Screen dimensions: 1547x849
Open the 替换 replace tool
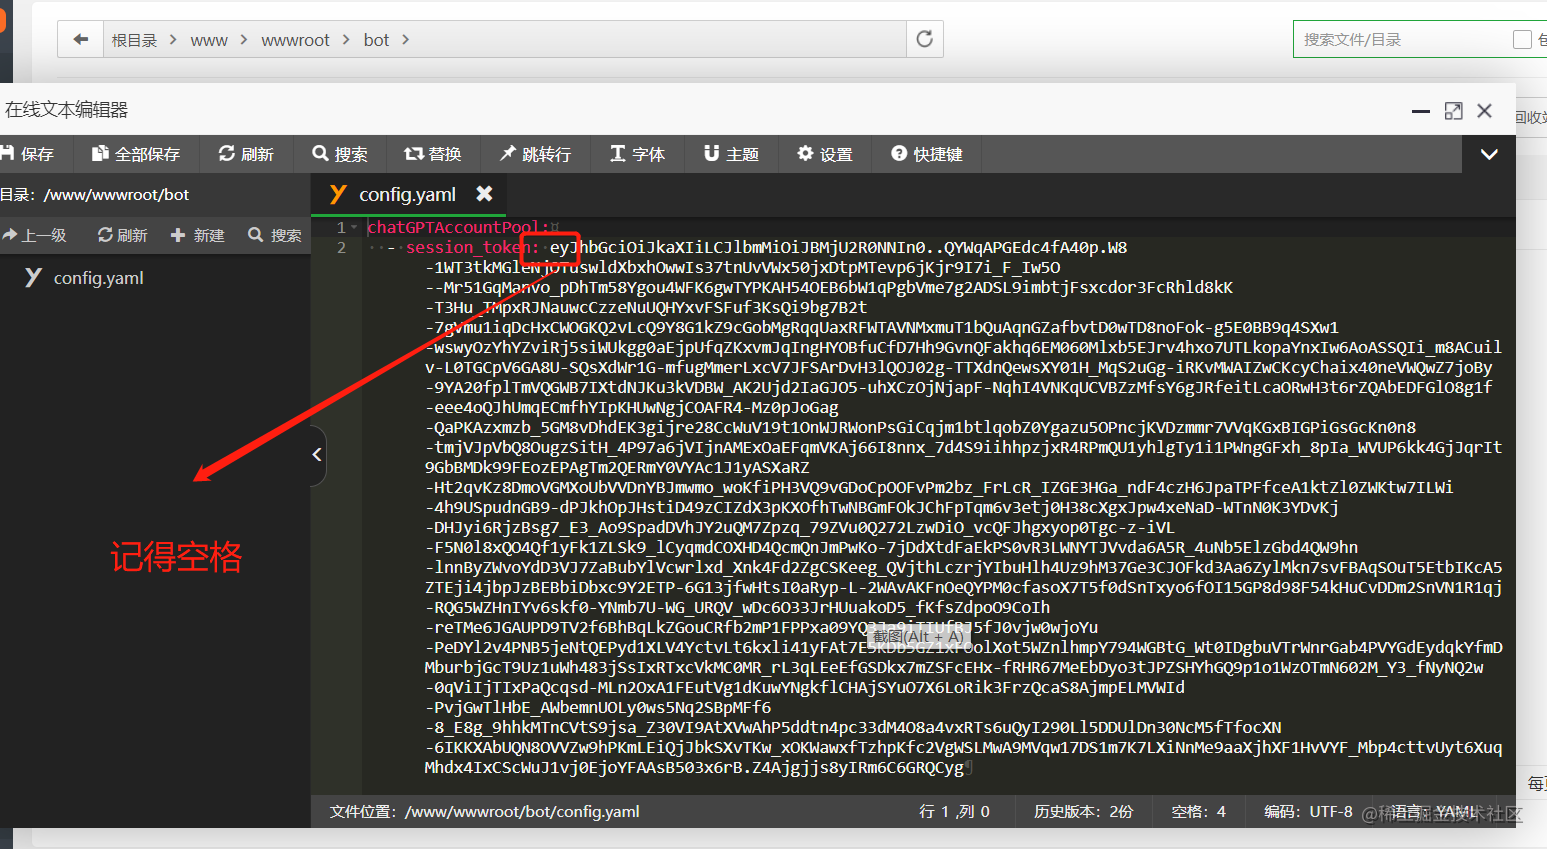(432, 154)
